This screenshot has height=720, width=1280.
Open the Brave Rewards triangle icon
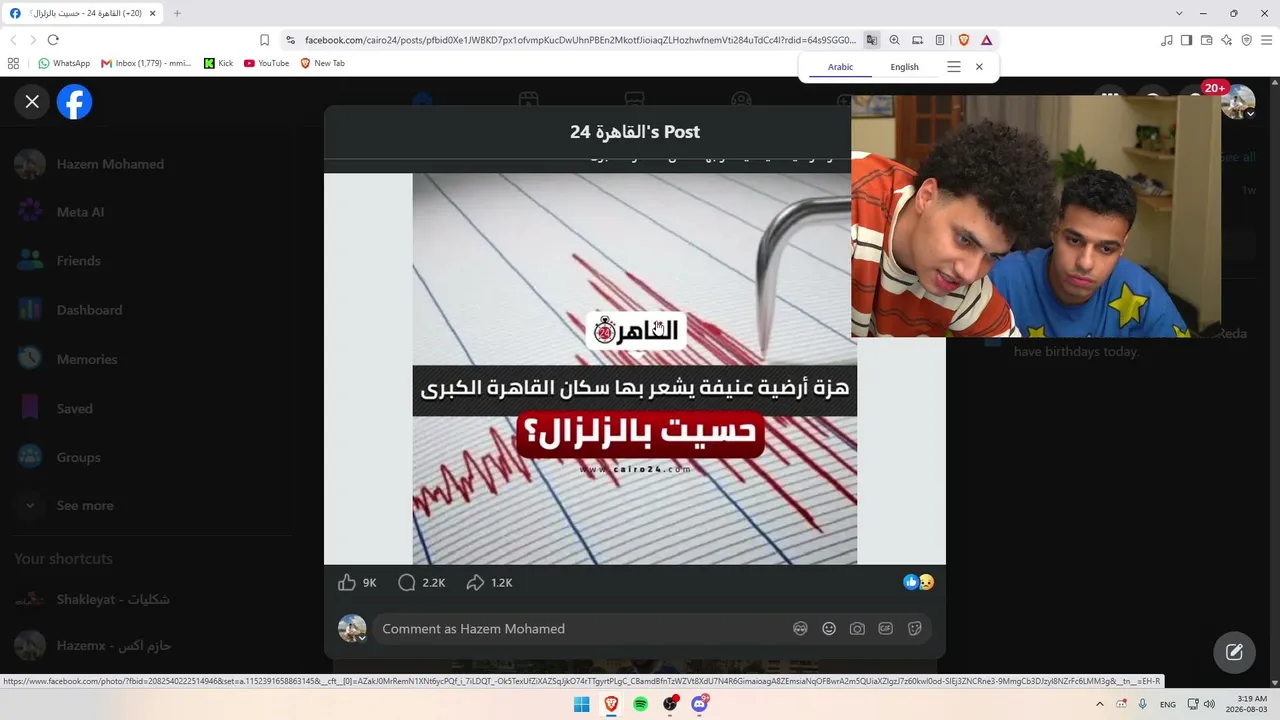[x=986, y=40]
